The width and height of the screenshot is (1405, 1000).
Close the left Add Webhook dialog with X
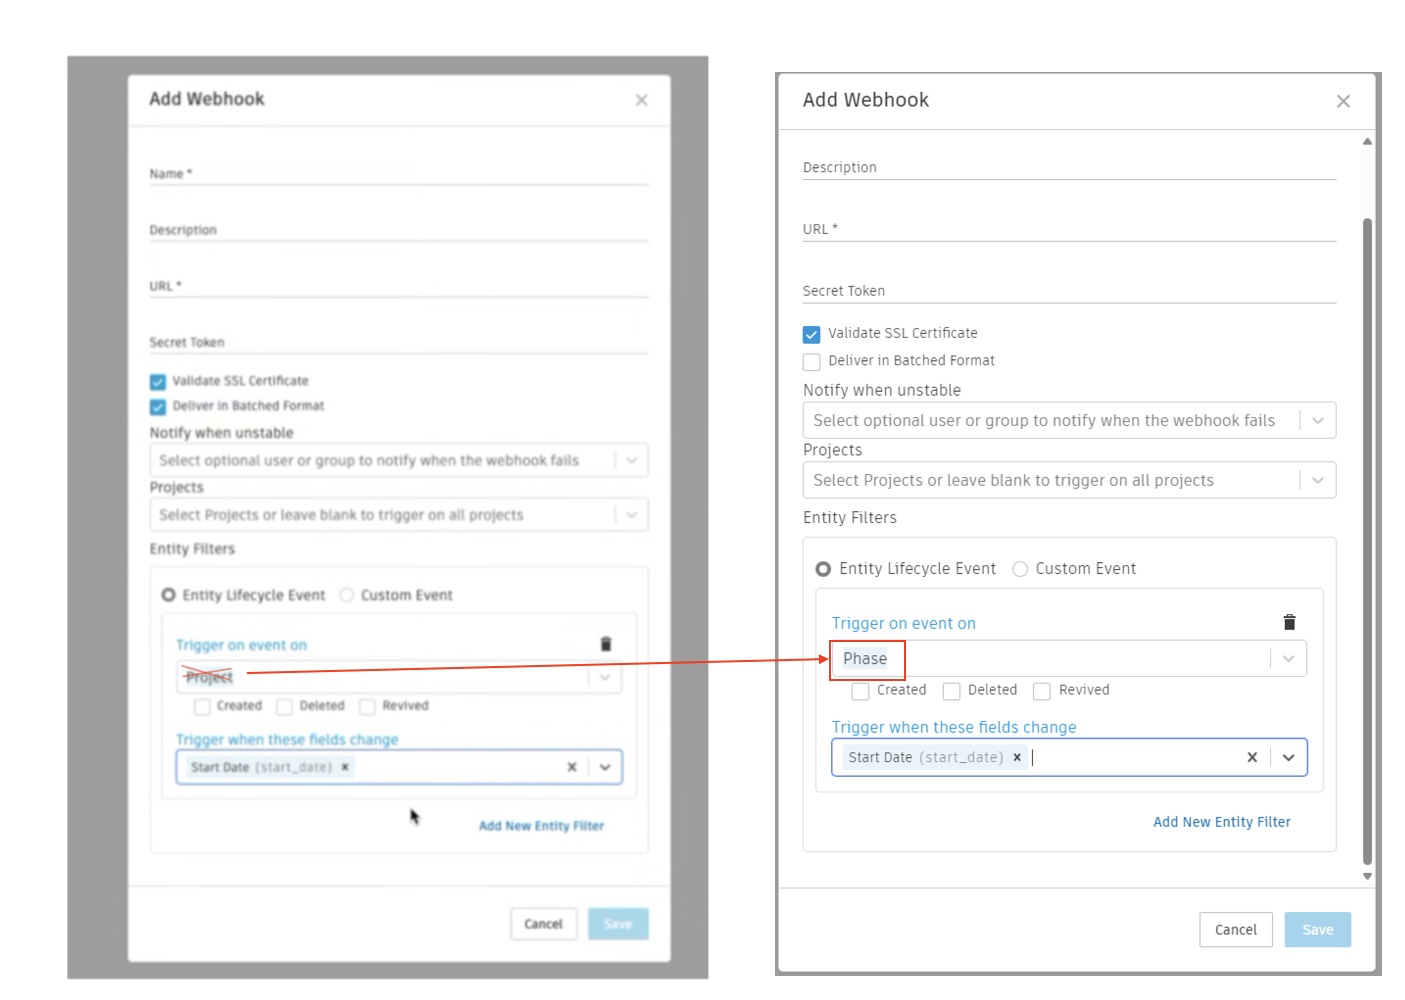641,100
